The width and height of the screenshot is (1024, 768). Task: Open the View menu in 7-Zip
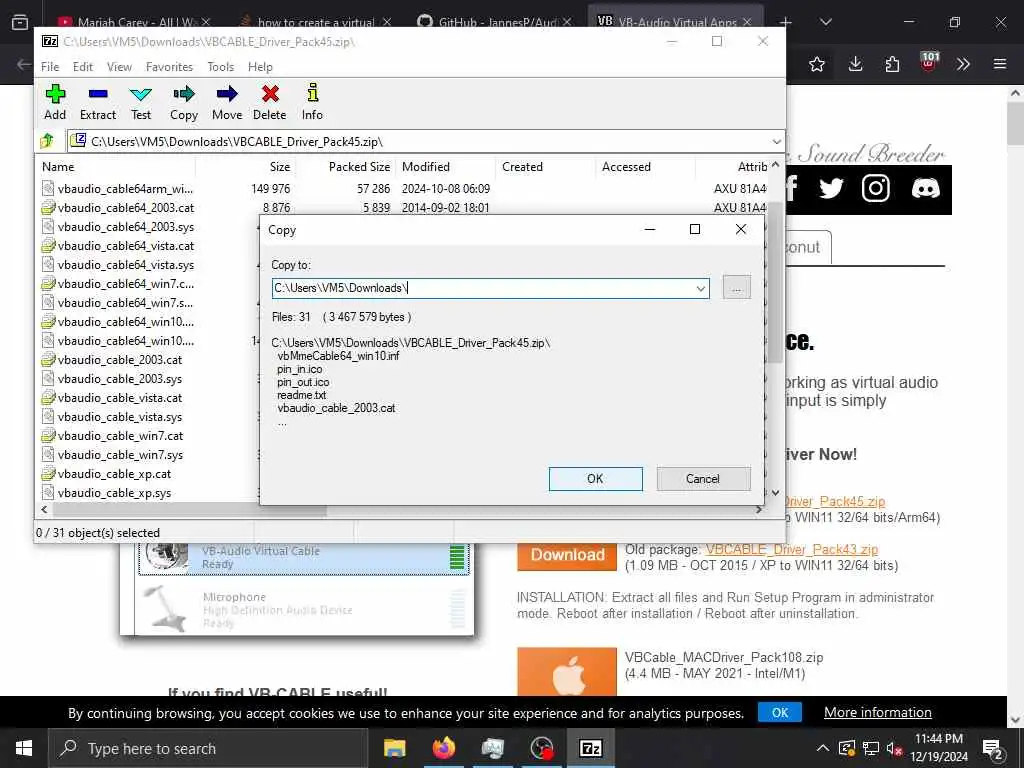pyautogui.click(x=119, y=67)
